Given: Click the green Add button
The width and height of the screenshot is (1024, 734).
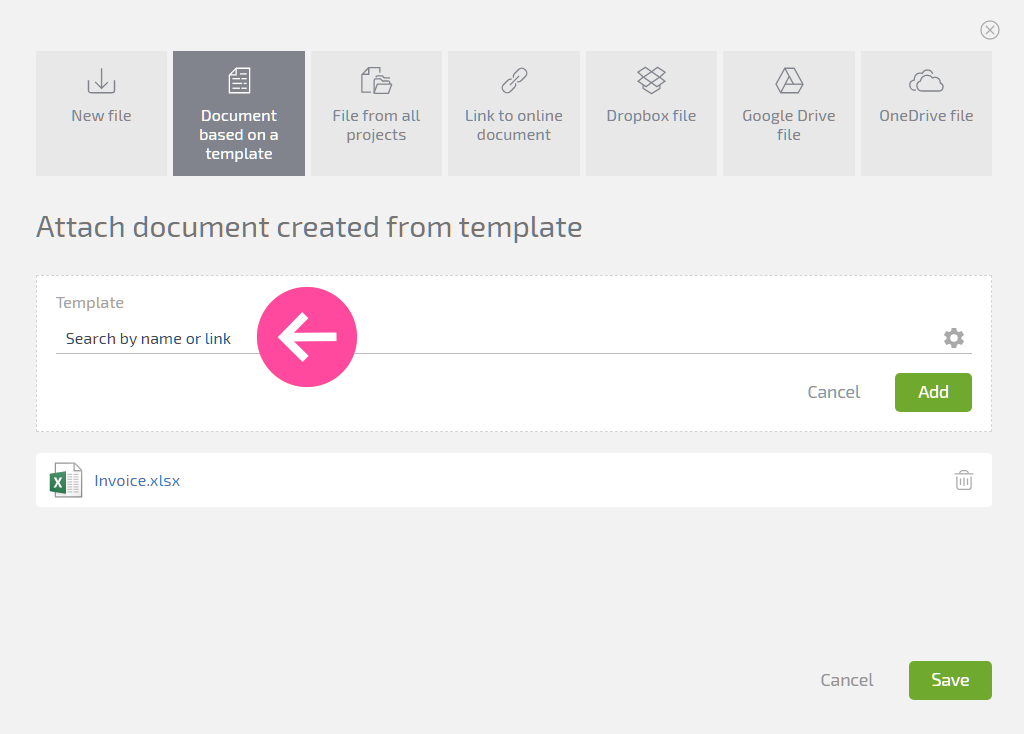Looking at the screenshot, I should [933, 392].
